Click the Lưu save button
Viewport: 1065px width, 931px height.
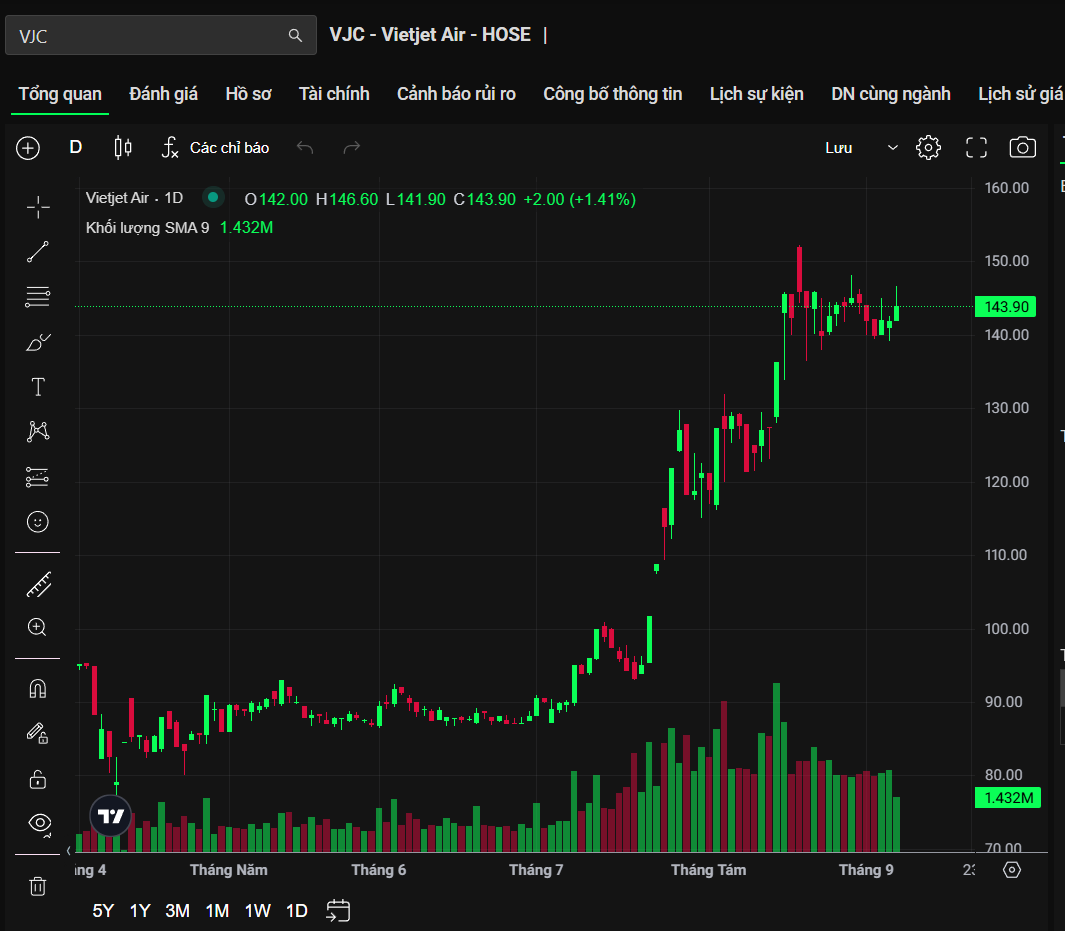[x=839, y=148]
